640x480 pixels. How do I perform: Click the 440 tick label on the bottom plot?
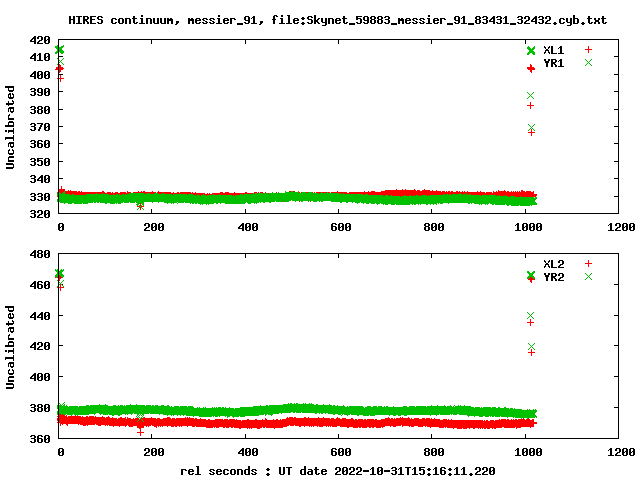pyautogui.click(x=40, y=316)
